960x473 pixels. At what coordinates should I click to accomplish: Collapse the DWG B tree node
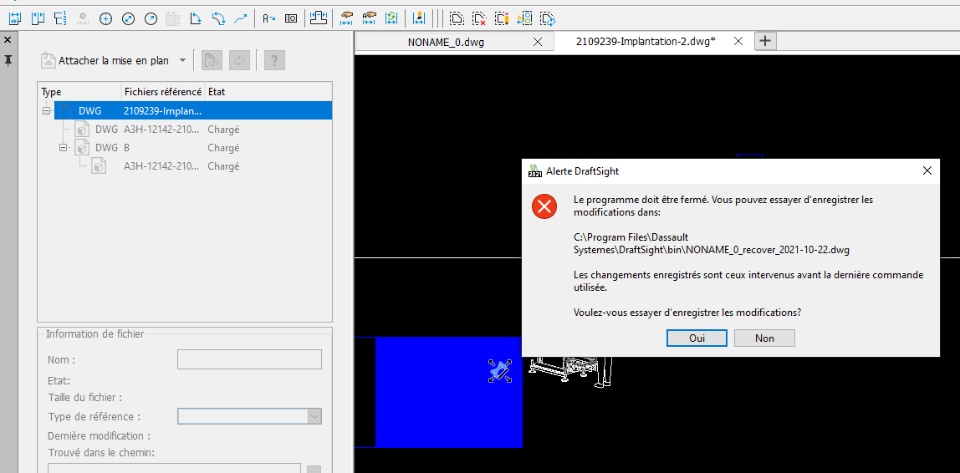[62, 147]
